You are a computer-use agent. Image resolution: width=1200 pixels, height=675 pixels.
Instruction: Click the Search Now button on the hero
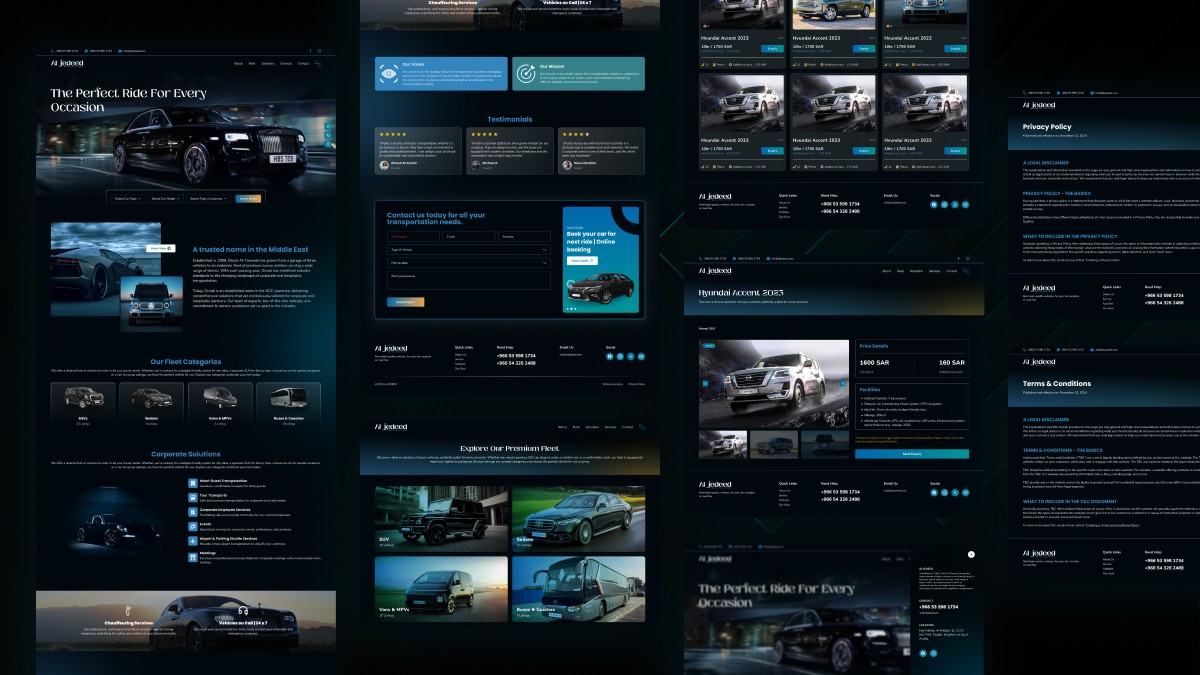[x=248, y=199]
